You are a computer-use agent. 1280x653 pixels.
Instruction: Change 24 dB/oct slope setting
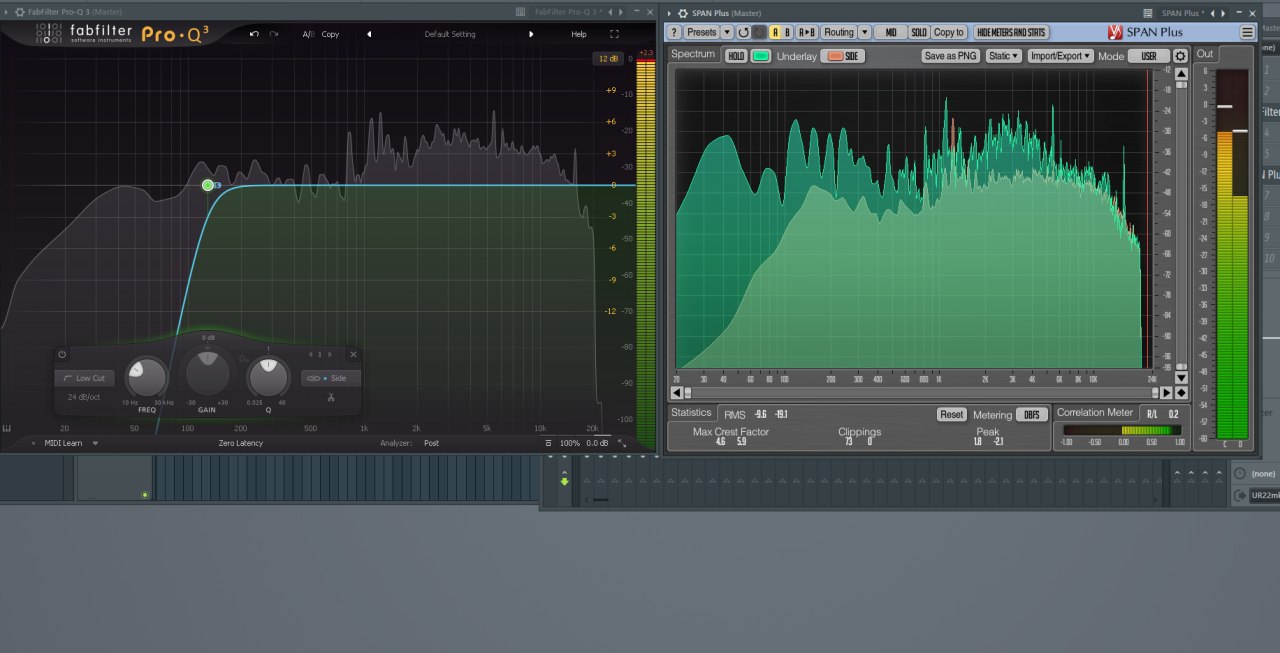pos(84,397)
